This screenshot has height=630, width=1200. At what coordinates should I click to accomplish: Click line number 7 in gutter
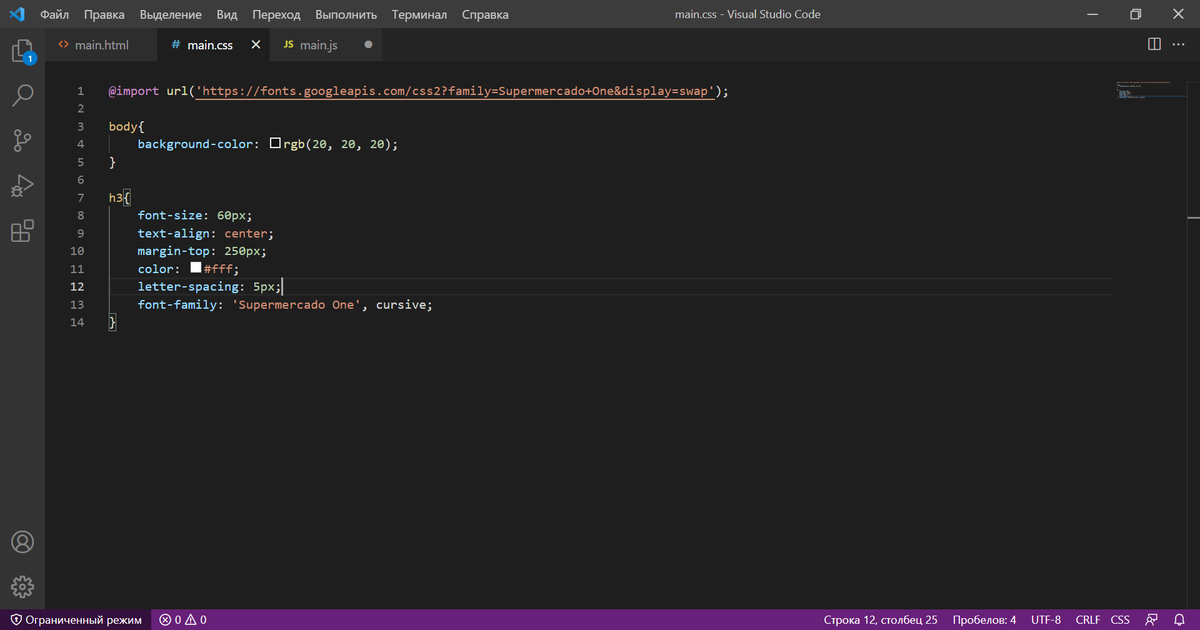pyautogui.click(x=80, y=198)
